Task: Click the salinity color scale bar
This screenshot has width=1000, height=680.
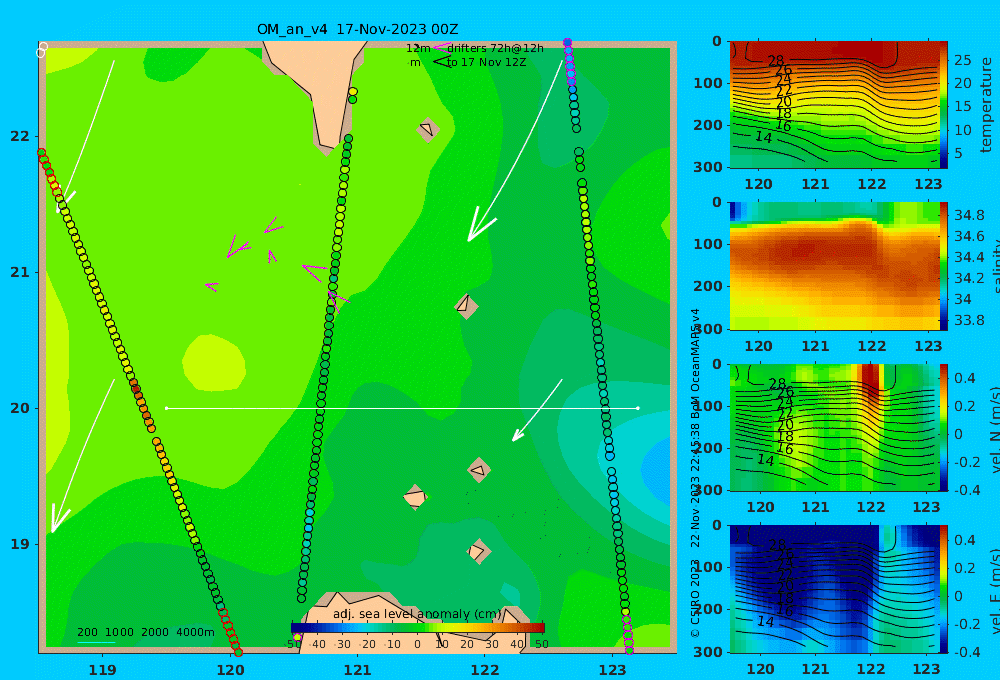Action: click(944, 266)
